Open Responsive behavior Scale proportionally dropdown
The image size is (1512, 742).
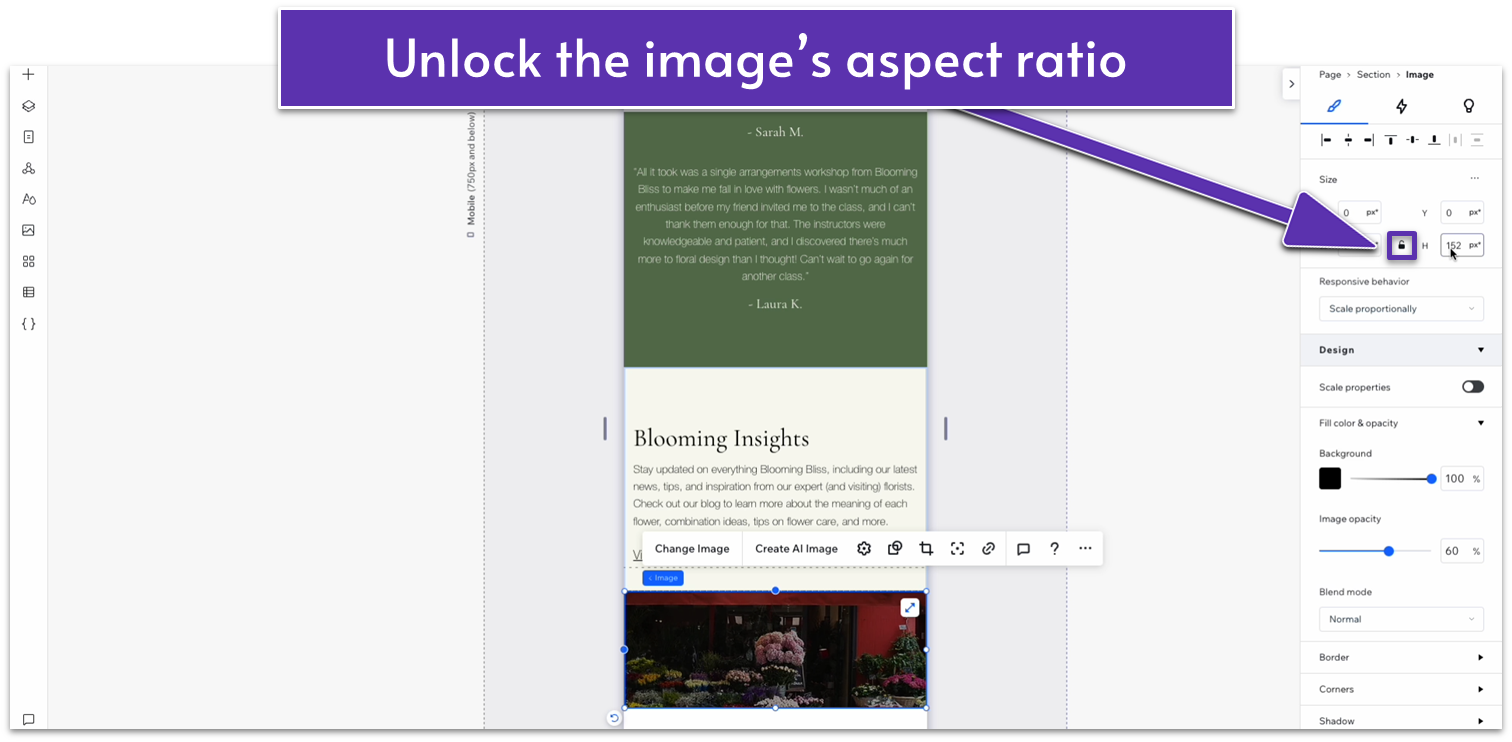(x=1401, y=309)
